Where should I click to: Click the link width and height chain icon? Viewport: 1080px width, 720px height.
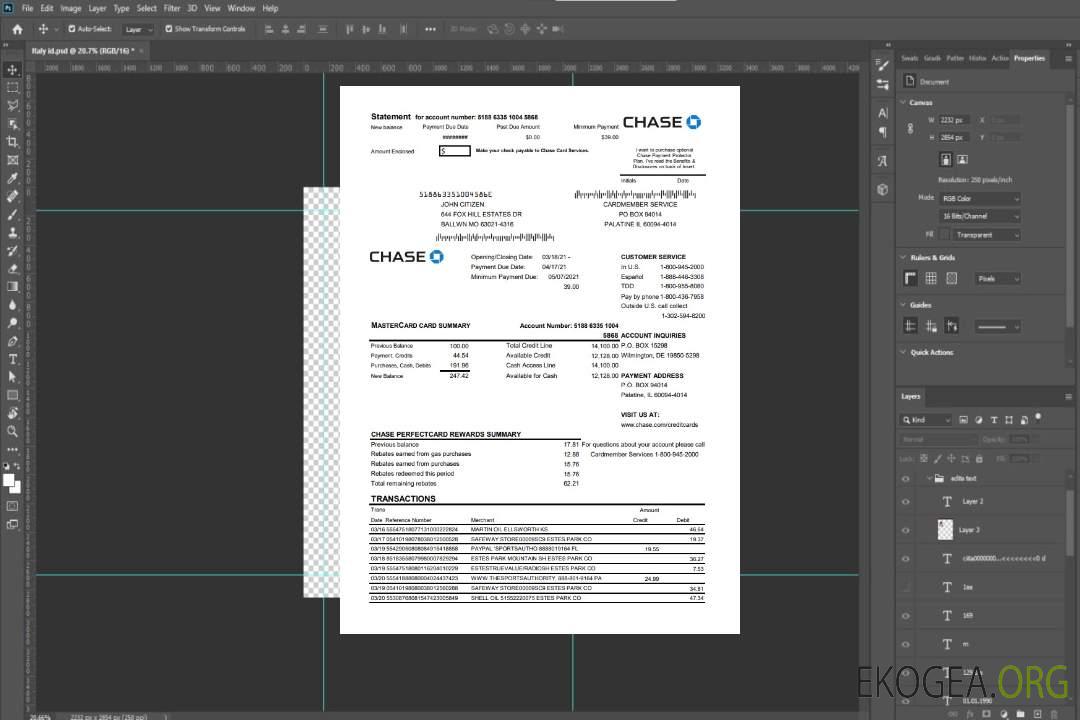(911, 129)
